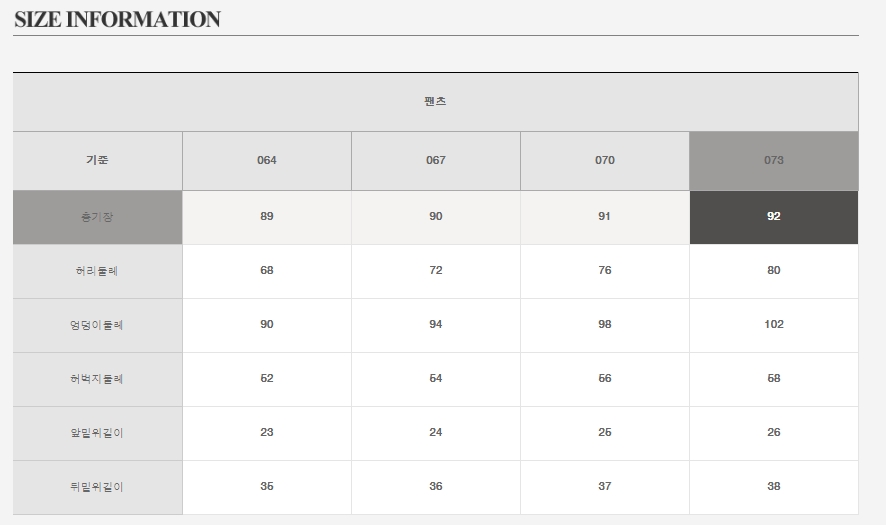Screen dimensions: 886x525
Task: Click the waist value 76 cell
Action: click(605, 271)
